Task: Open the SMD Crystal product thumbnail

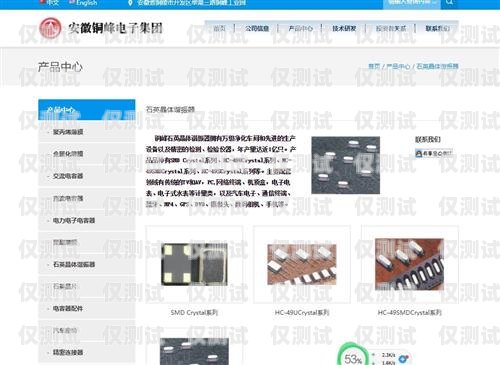Action: tap(194, 264)
